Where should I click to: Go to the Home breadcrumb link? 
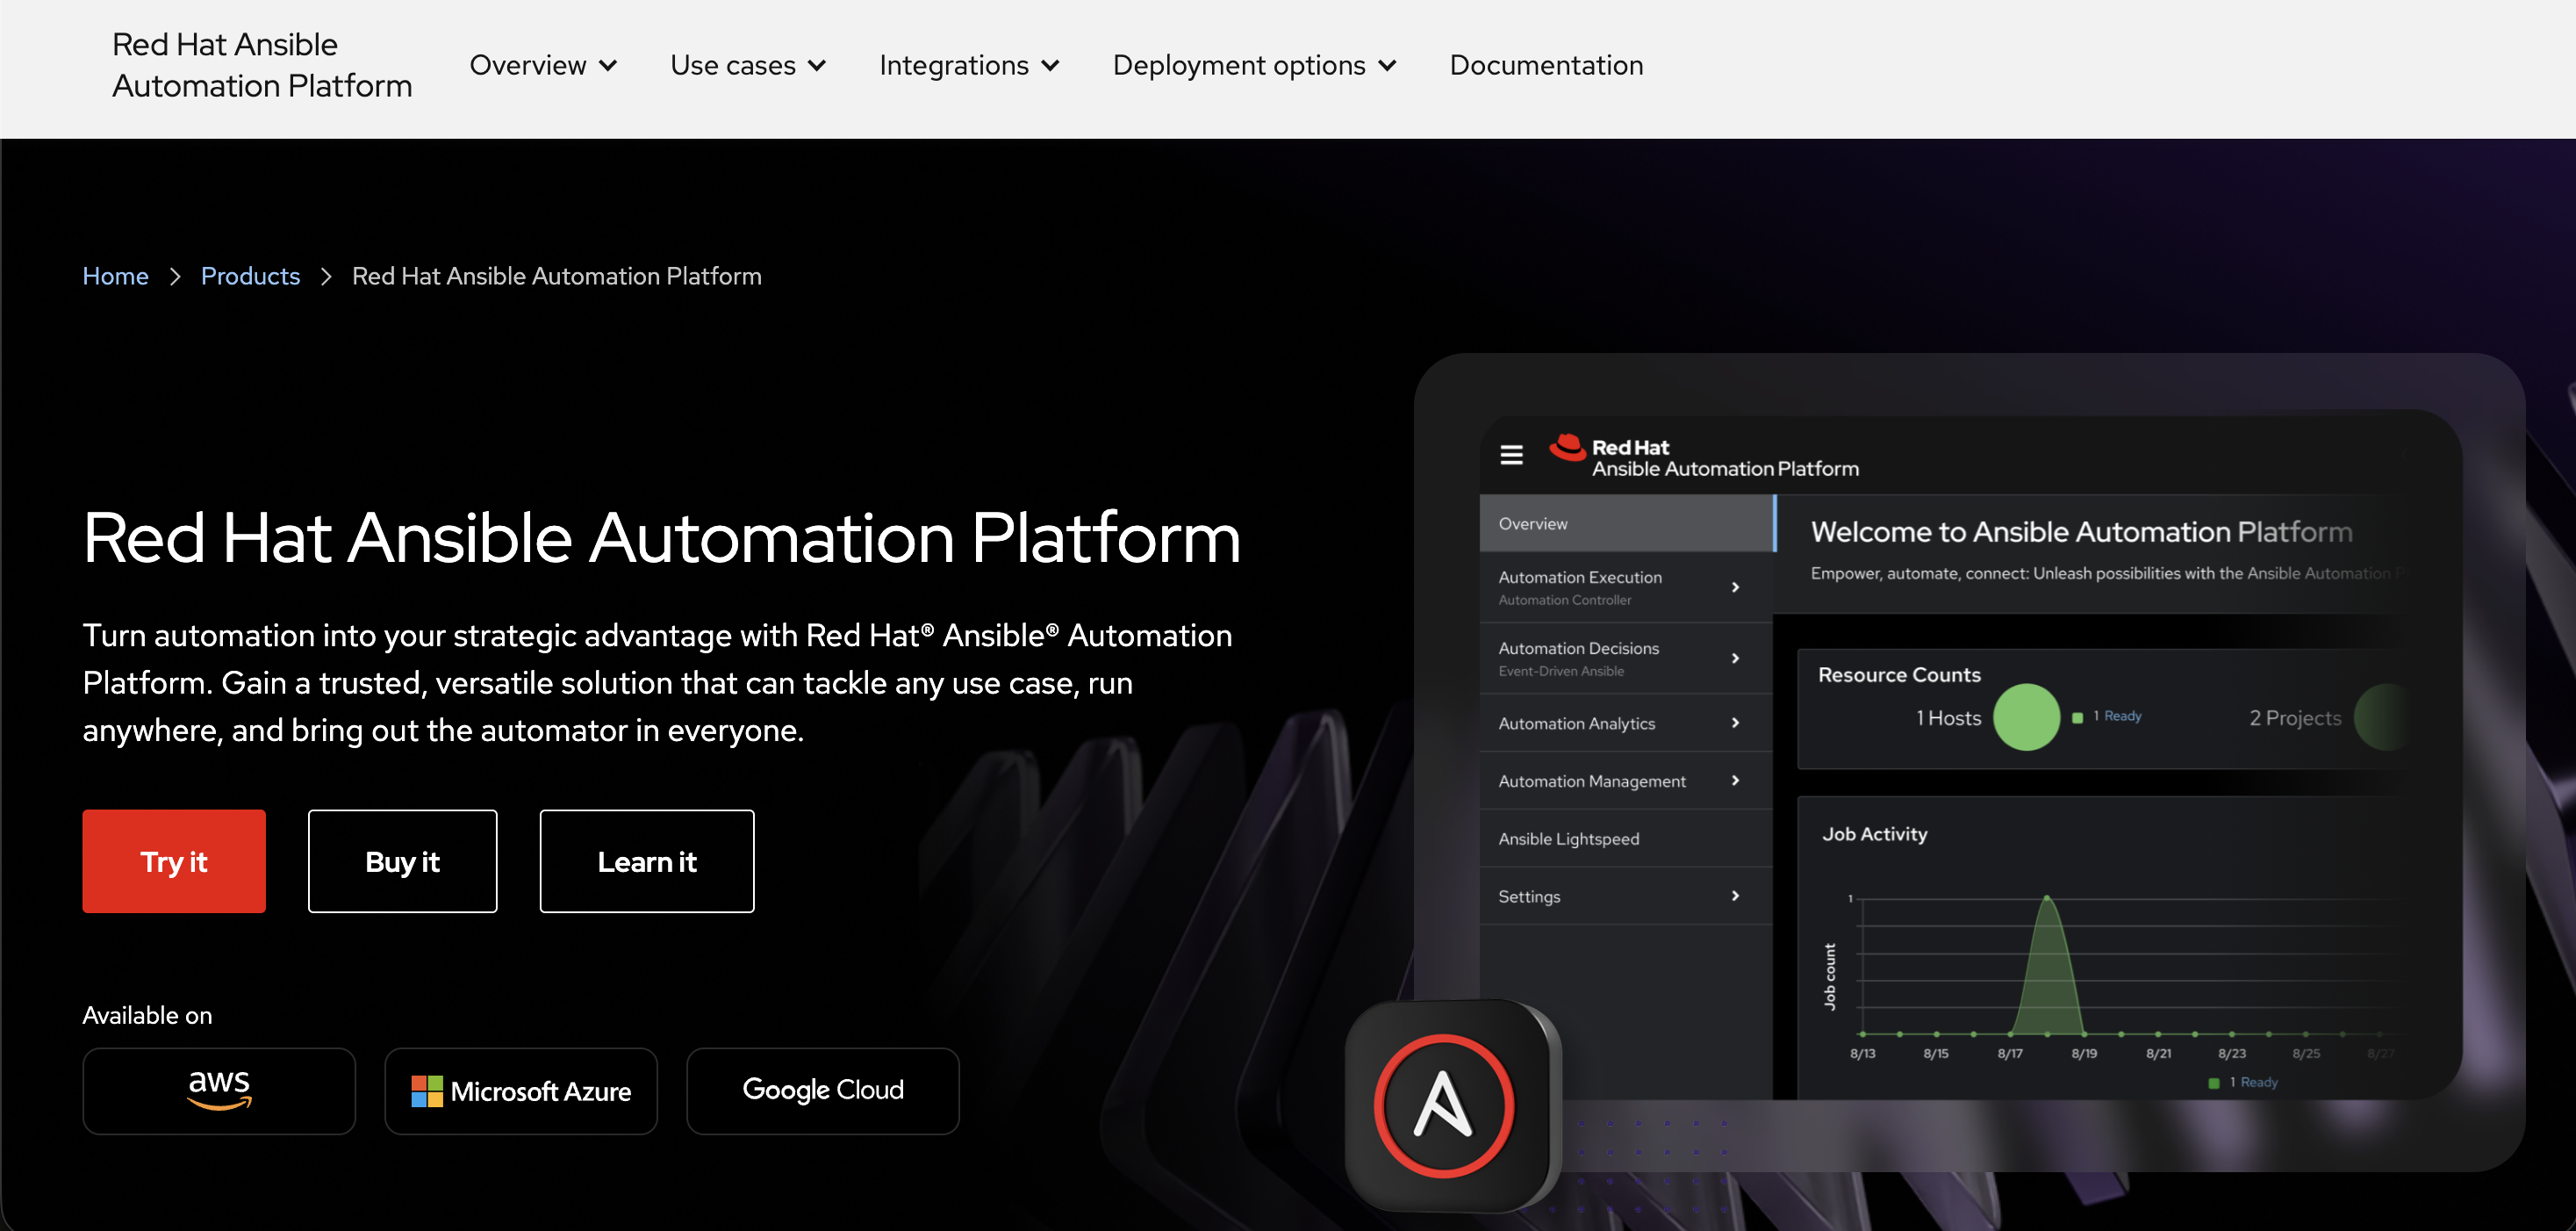click(x=115, y=276)
